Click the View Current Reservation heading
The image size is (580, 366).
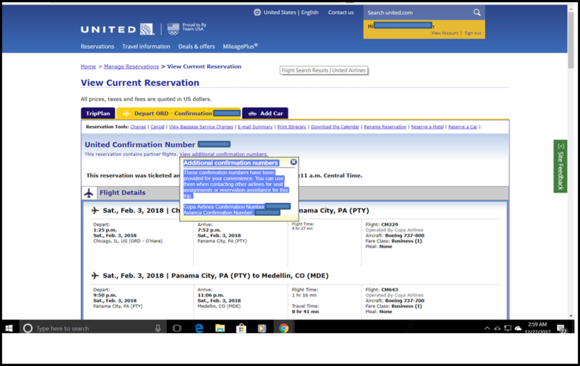(x=140, y=83)
